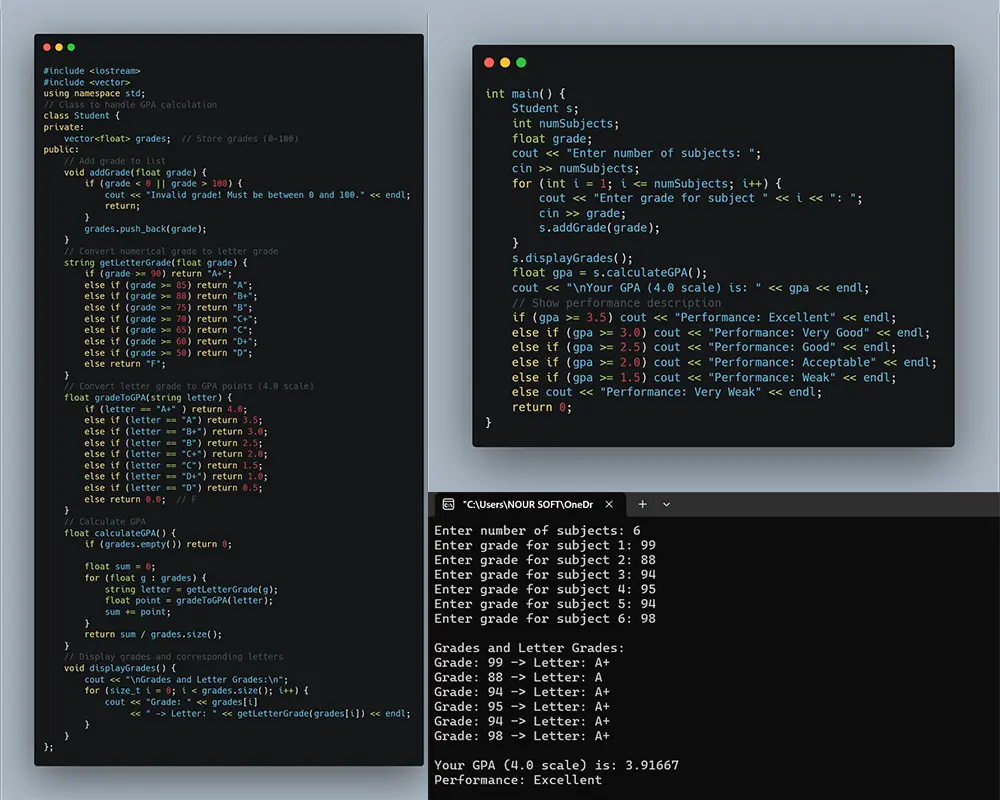The width and height of the screenshot is (1000, 800).
Task: Click the terminal output 'Performance: Excellent'
Action: (x=518, y=780)
